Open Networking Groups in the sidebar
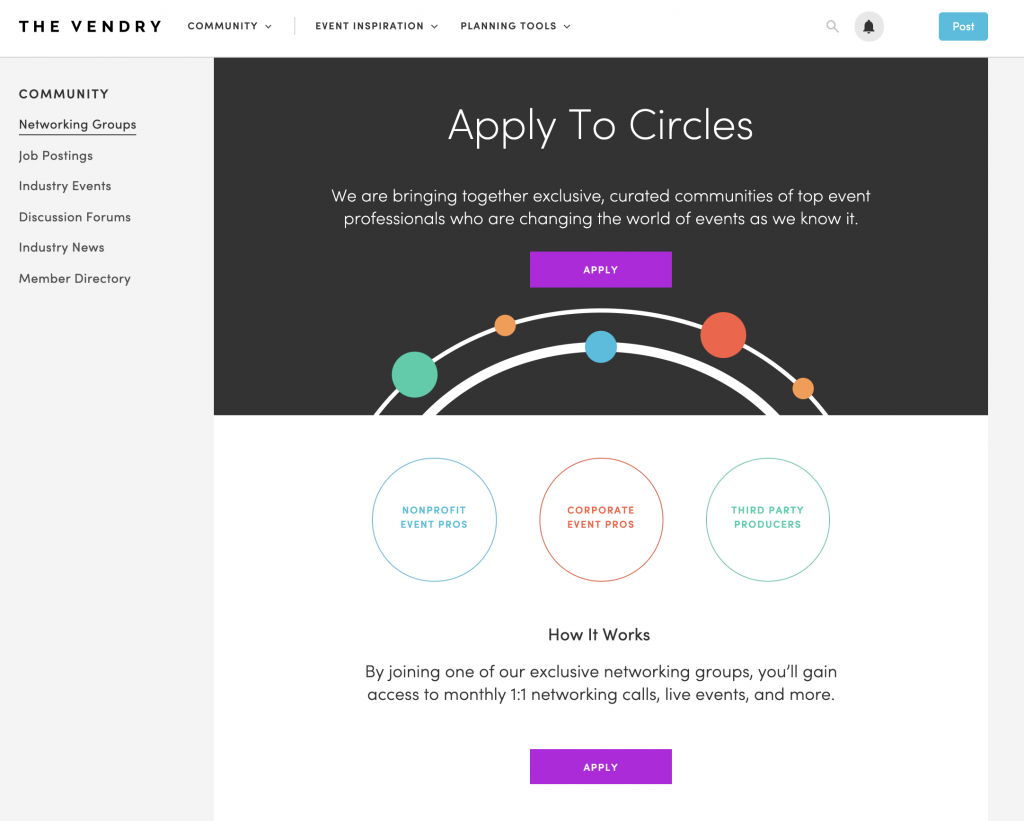Screen dimensions: 1024x821 [78, 125]
